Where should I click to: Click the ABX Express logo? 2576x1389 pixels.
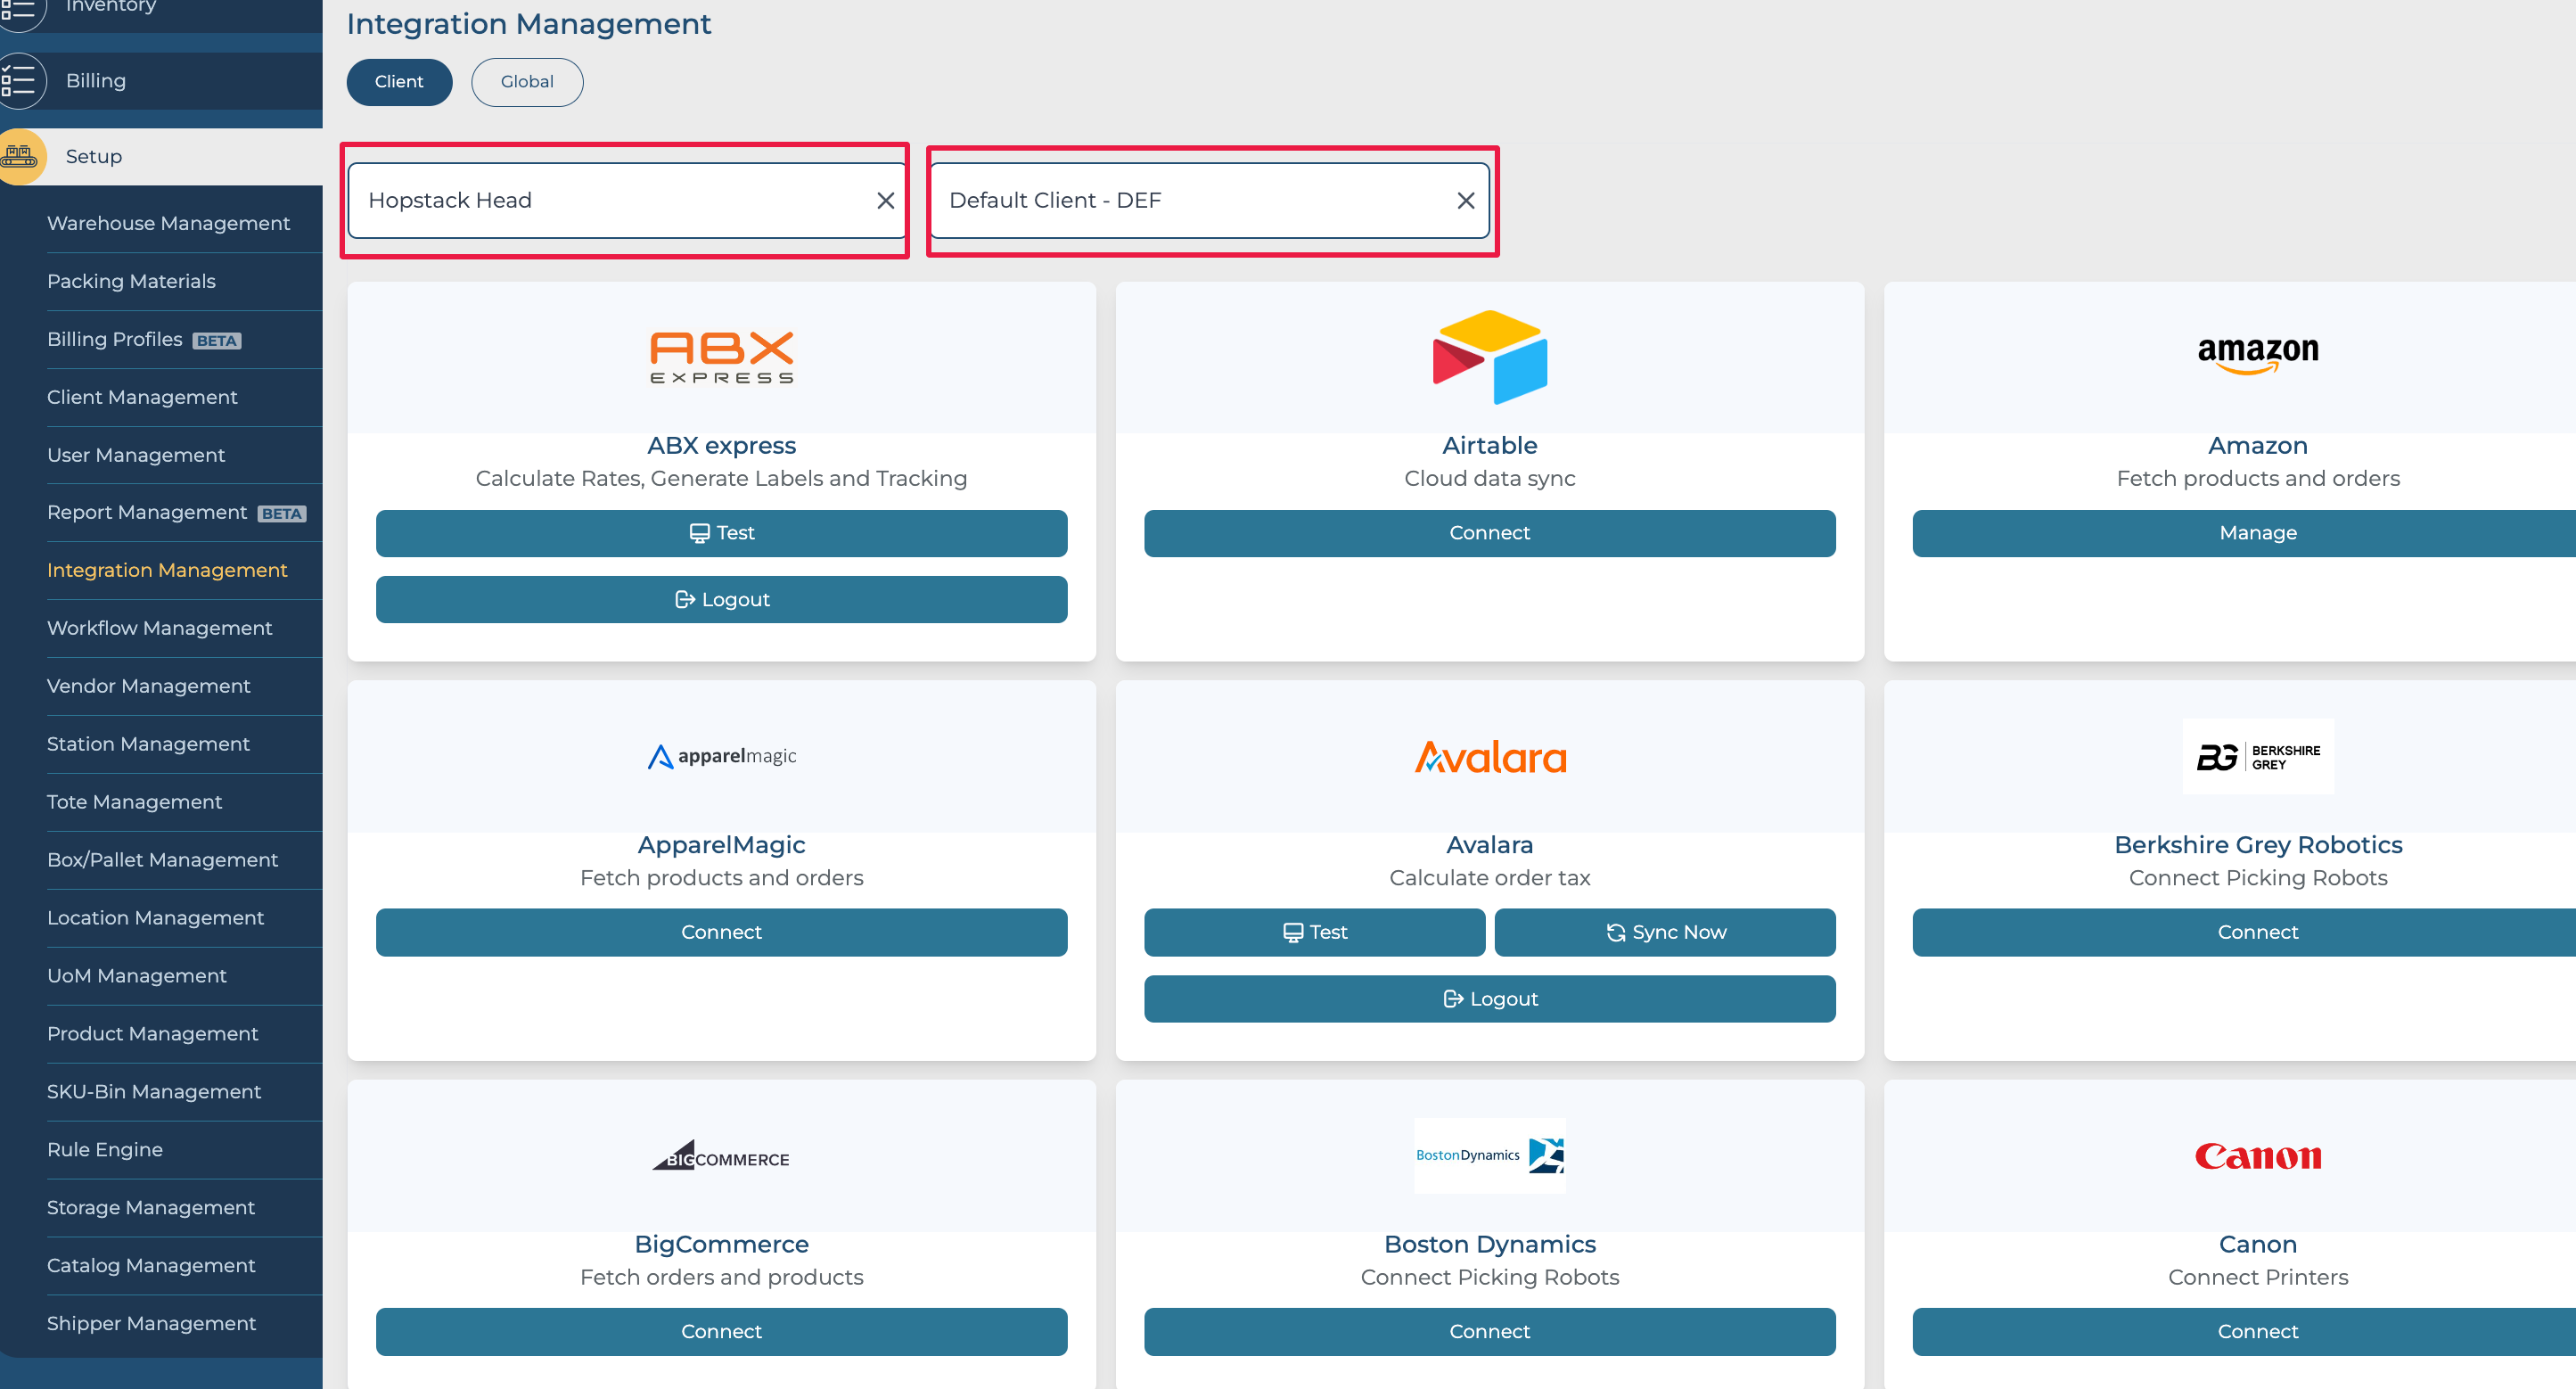pos(721,357)
